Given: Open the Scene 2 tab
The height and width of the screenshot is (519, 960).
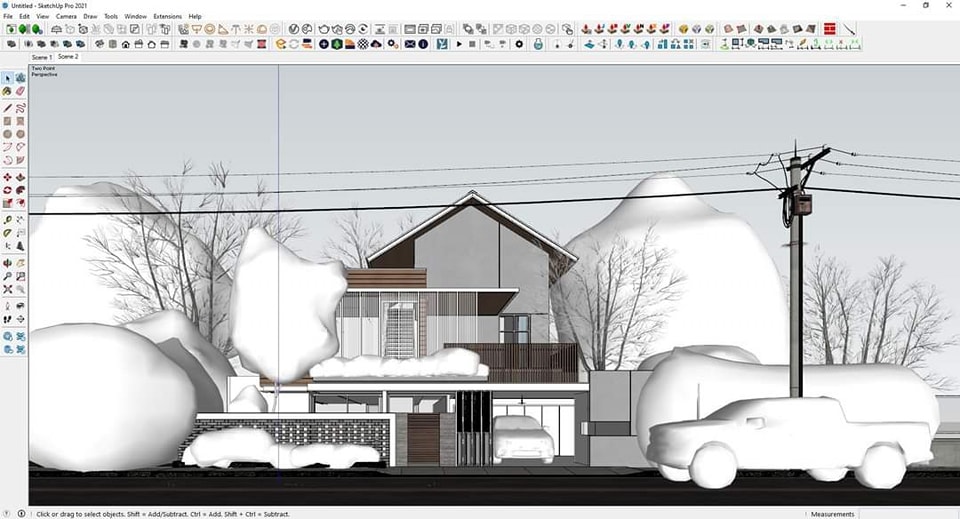Looking at the screenshot, I should coord(68,57).
